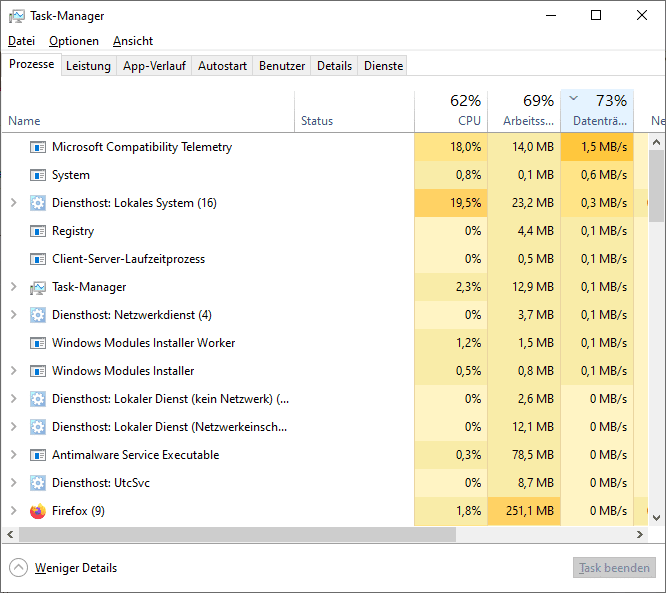
Task: Expand the Firefox (9) process group
Action: [13, 511]
